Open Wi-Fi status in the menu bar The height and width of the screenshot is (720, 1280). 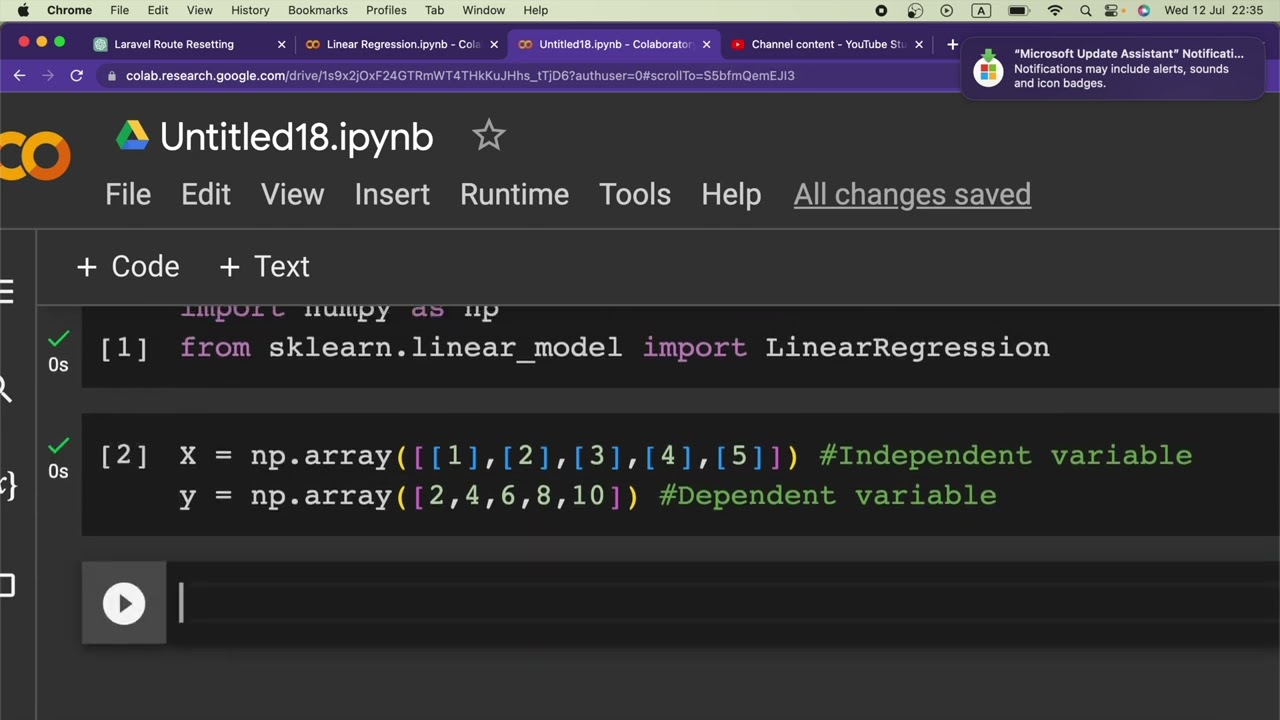click(x=1055, y=10)
